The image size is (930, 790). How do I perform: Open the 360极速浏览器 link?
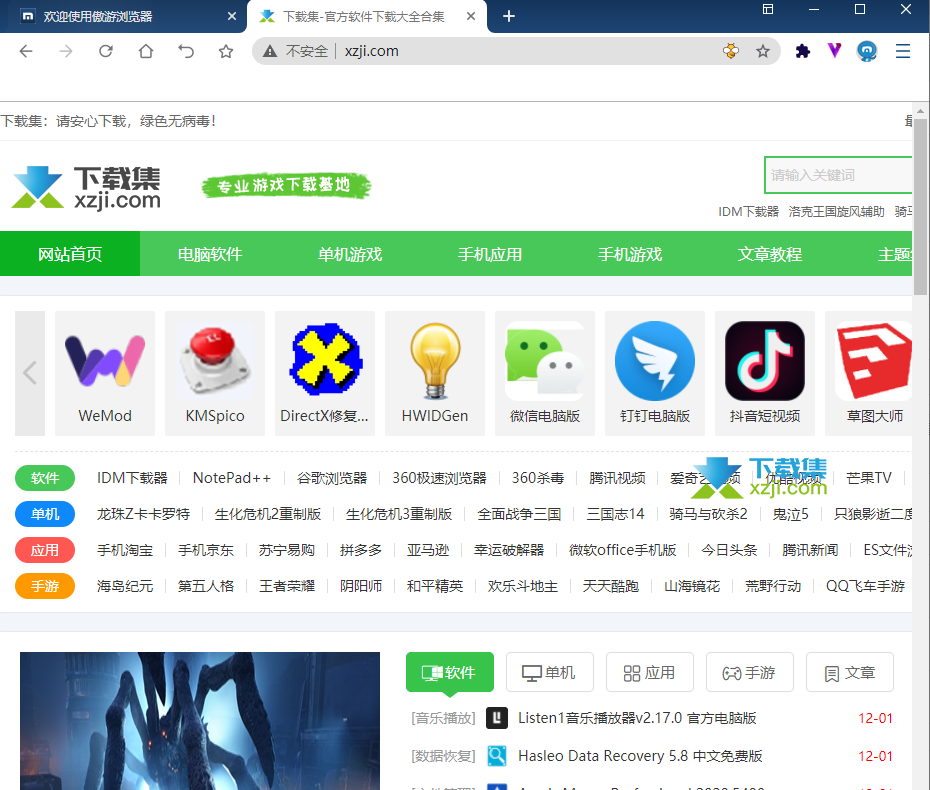(x=439, y=478)
